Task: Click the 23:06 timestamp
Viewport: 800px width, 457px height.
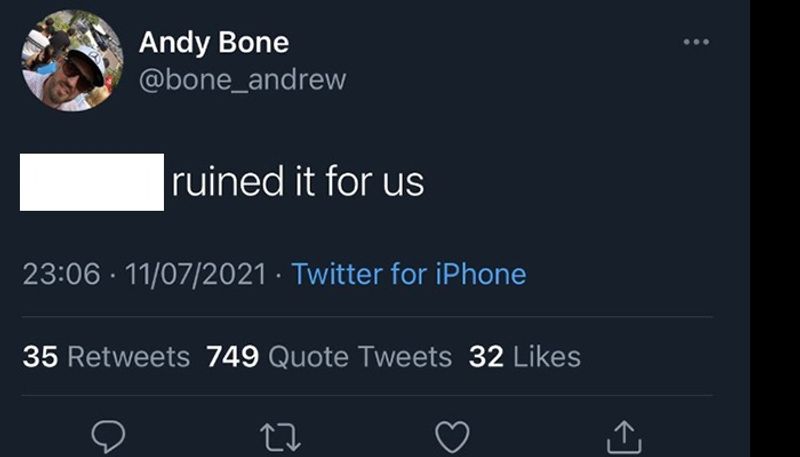Action: (x=61, y=273)
